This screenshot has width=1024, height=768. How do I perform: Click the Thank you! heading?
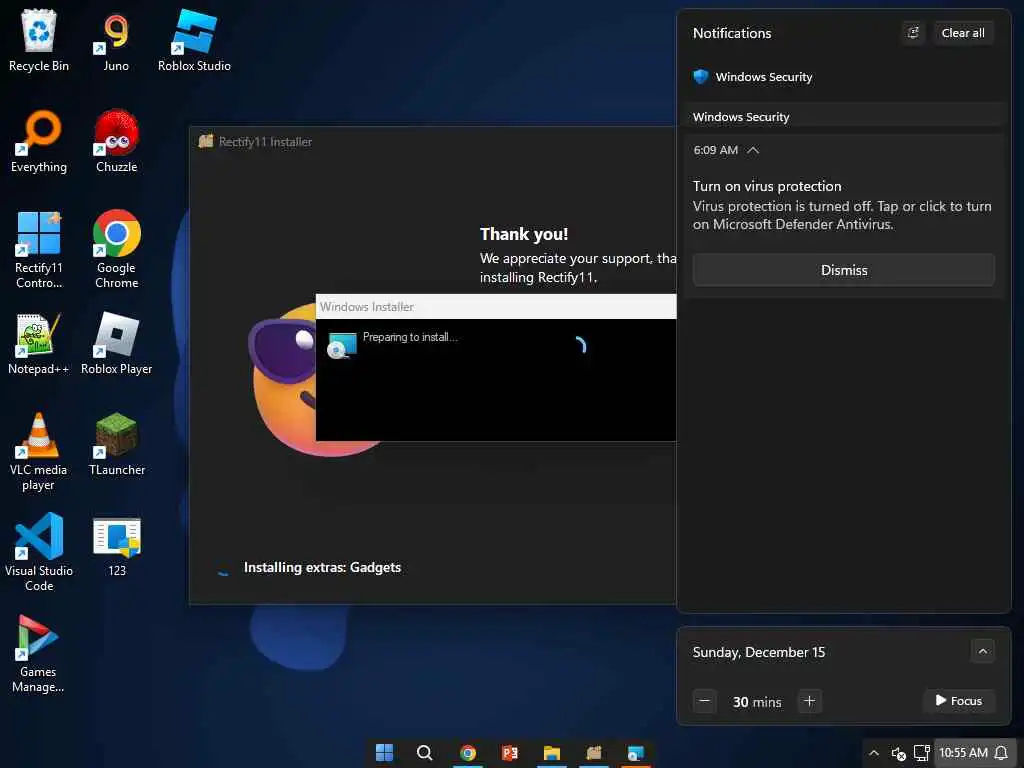[524, 234]
